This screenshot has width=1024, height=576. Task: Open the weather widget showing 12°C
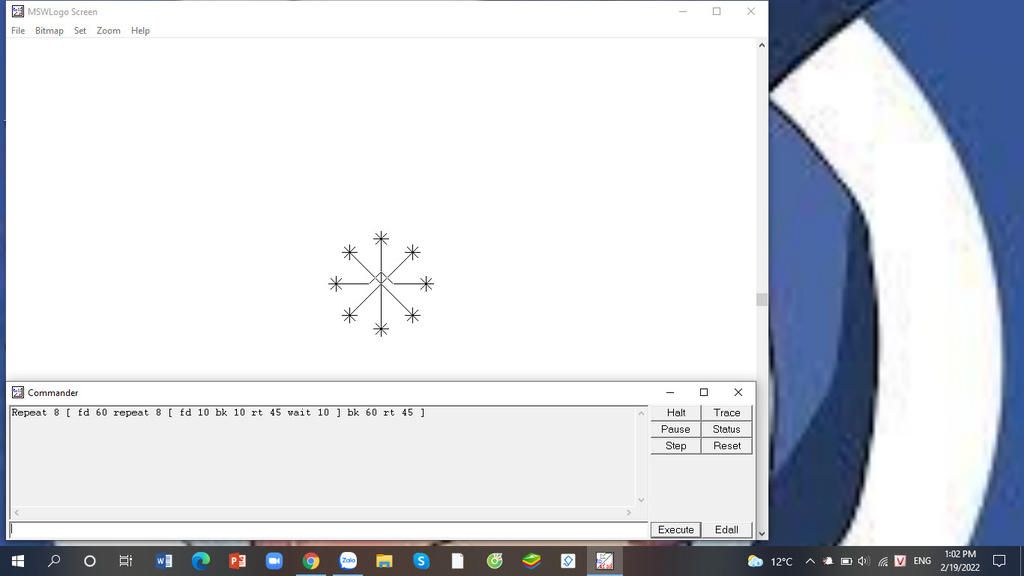tap(771, 562)
